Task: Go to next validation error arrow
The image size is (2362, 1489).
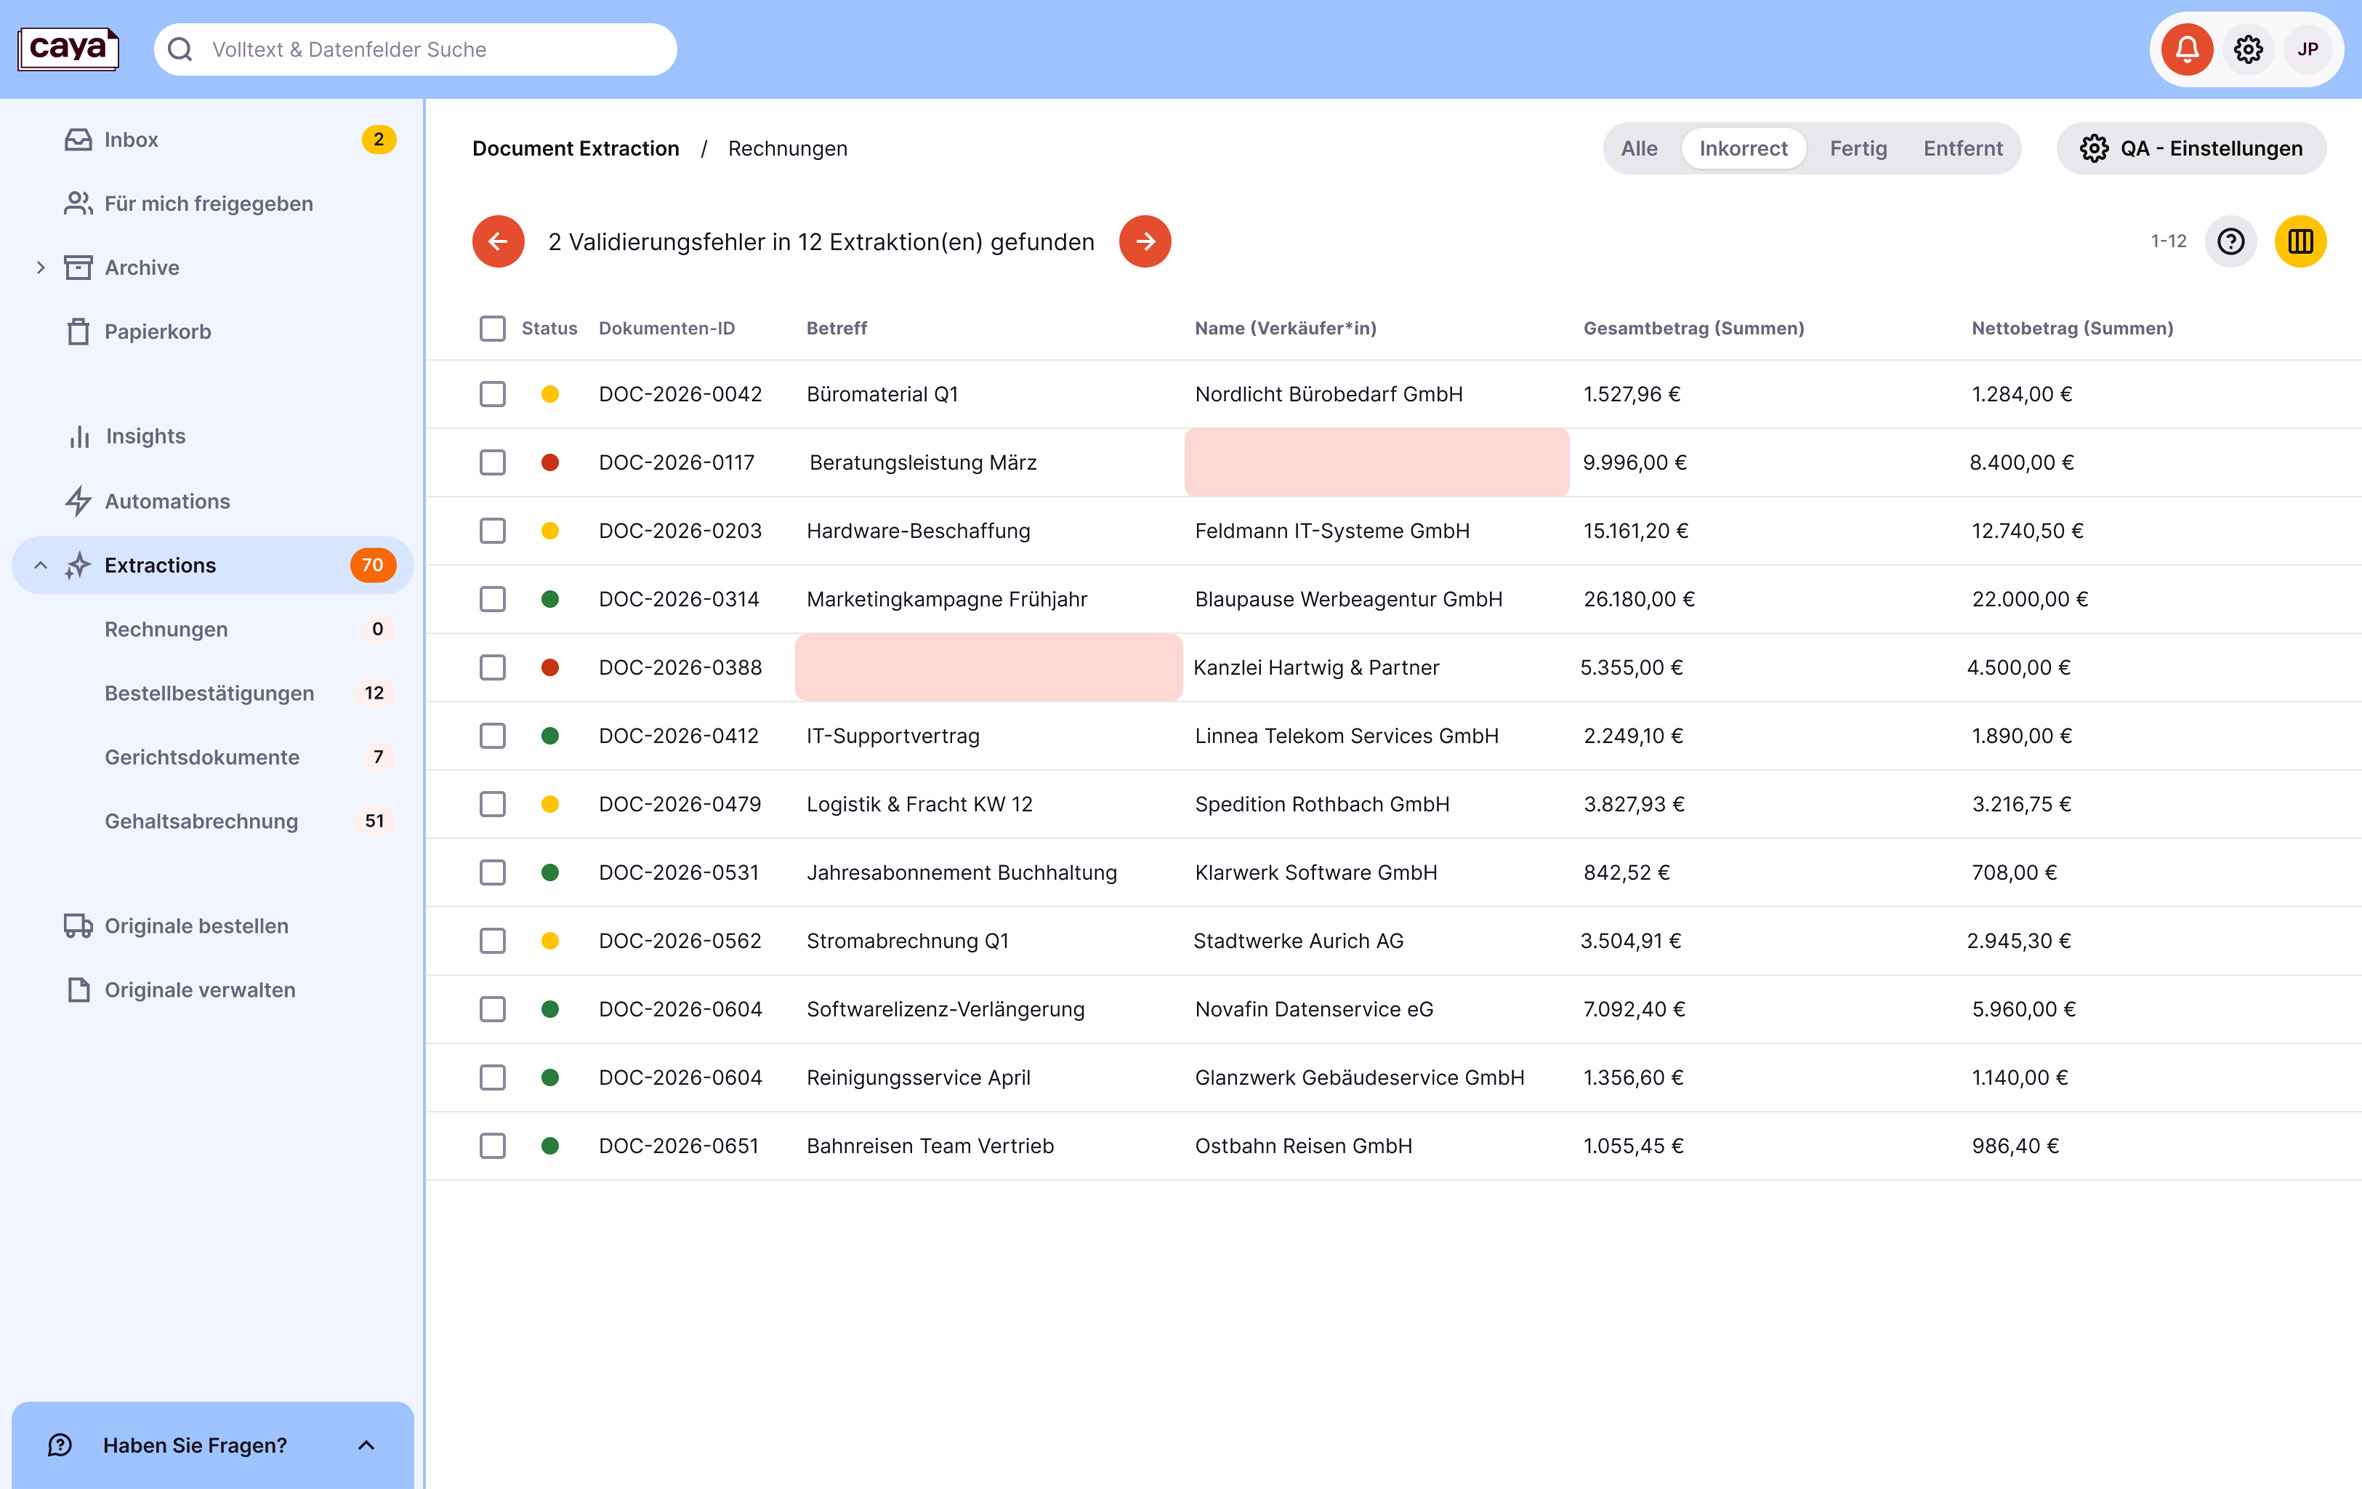Action: (x=1145, y=241)
